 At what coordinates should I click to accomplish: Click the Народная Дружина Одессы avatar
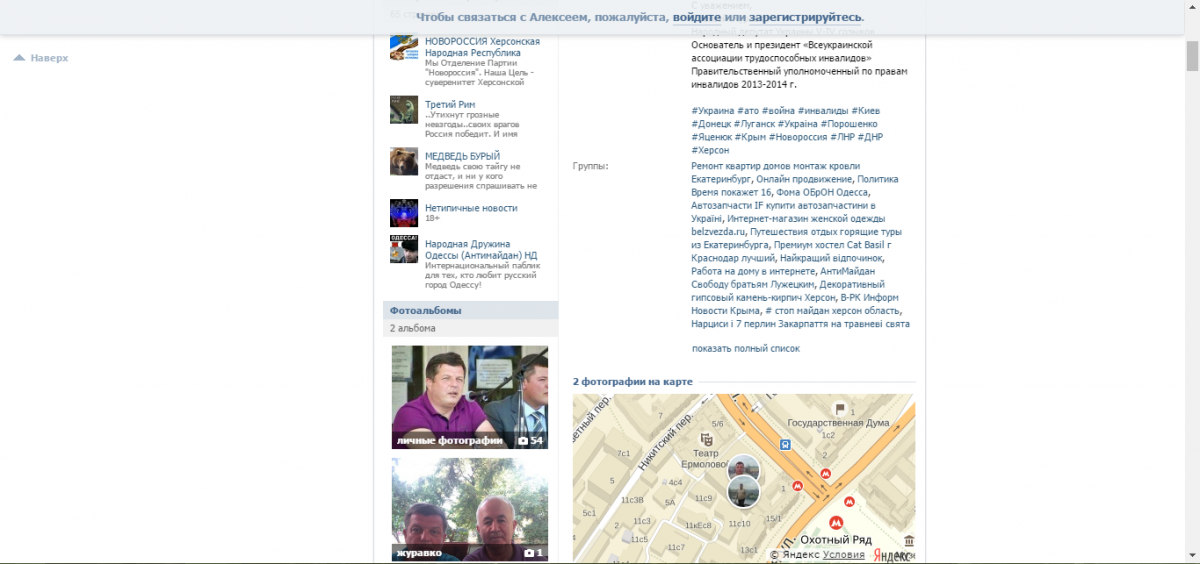(x=404, y=250)
